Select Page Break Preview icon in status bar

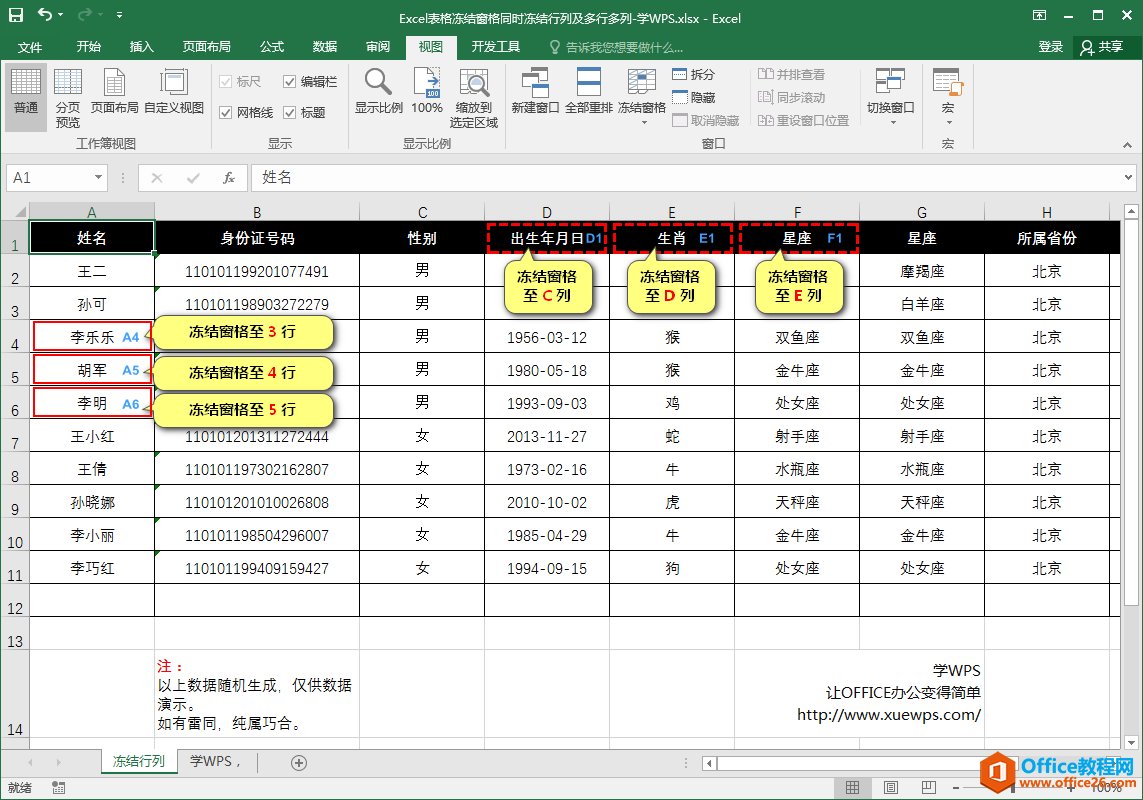929,788
